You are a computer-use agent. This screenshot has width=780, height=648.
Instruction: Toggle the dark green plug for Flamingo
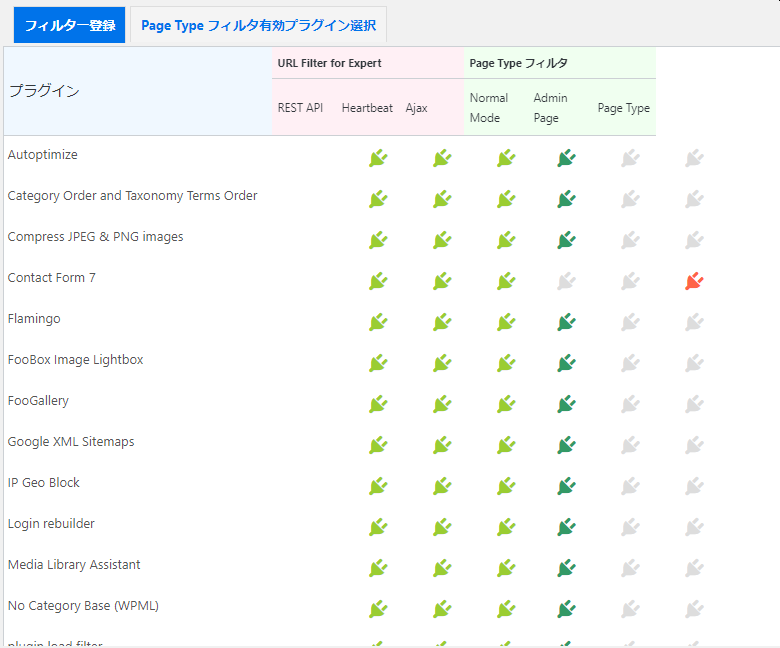pos(567,322)
